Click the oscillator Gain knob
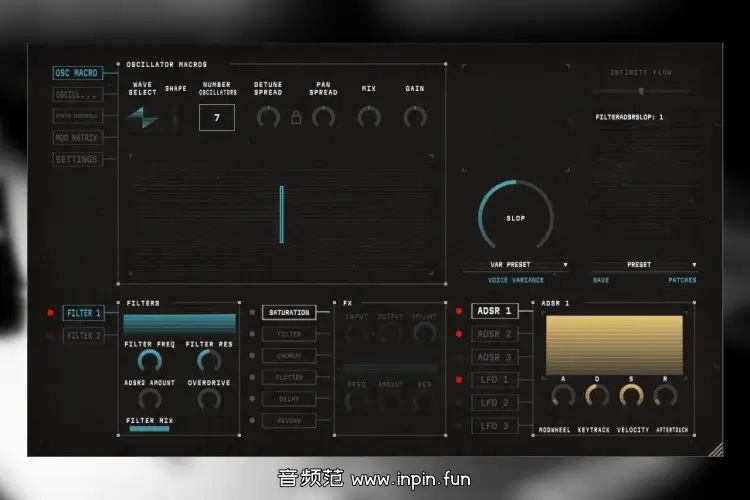Screen dimensions: 750x500 (x=415, y=117)
